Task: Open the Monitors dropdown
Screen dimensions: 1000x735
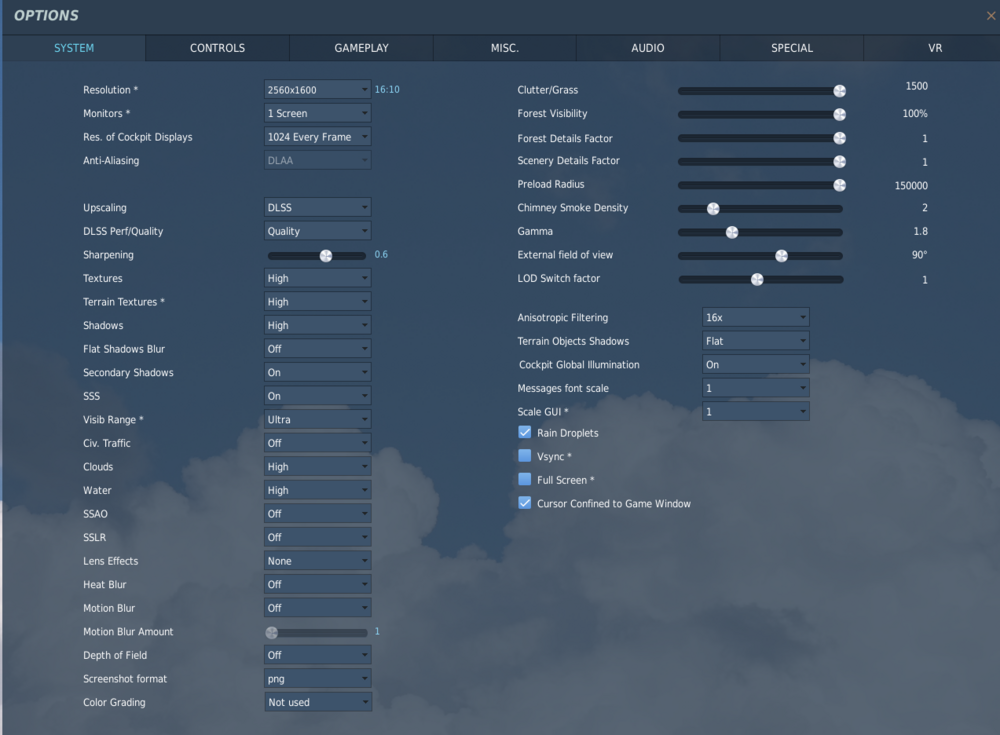Action: pos(317,113)
